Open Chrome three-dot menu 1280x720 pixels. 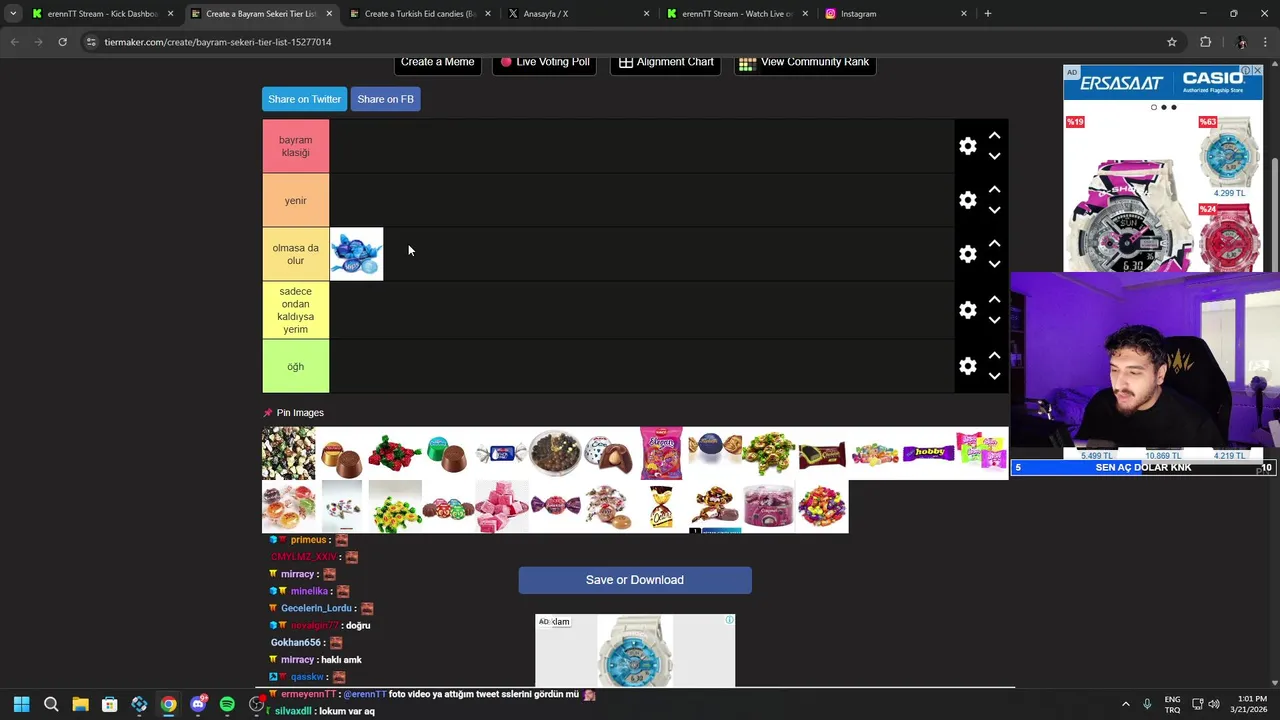[x=1266, y=42]
